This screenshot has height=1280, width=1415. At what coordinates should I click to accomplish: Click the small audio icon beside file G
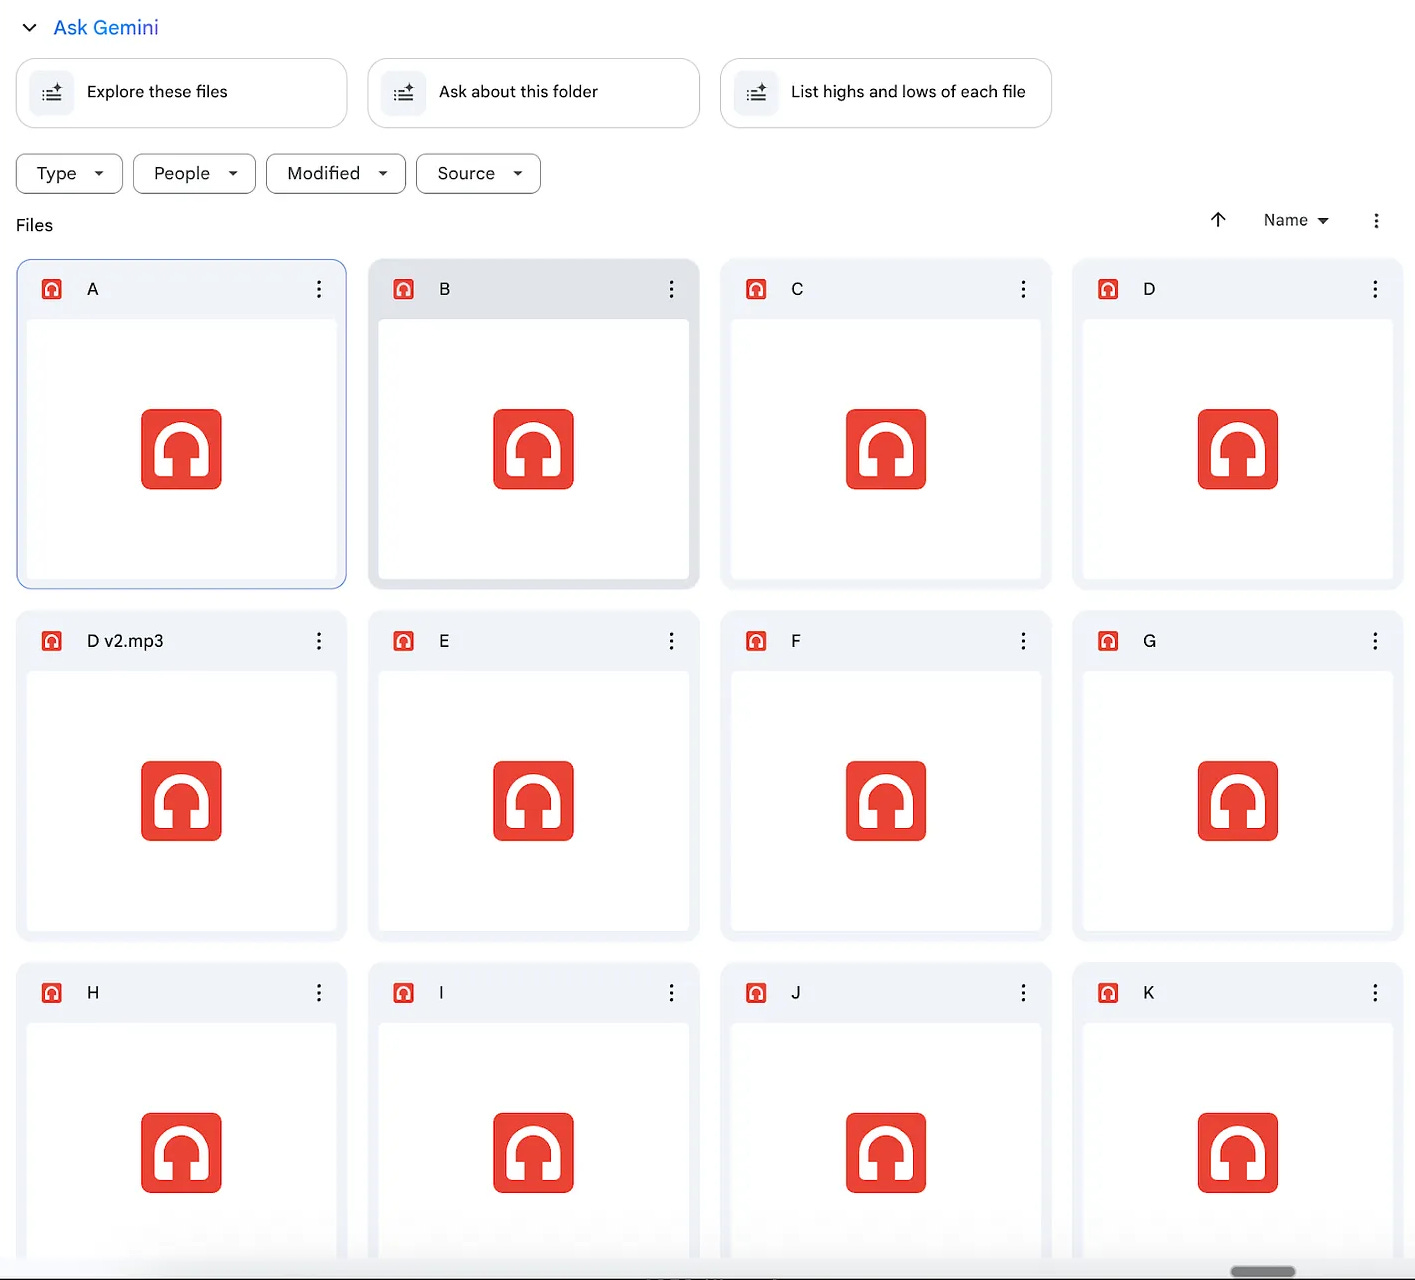tap(1108, 641)
